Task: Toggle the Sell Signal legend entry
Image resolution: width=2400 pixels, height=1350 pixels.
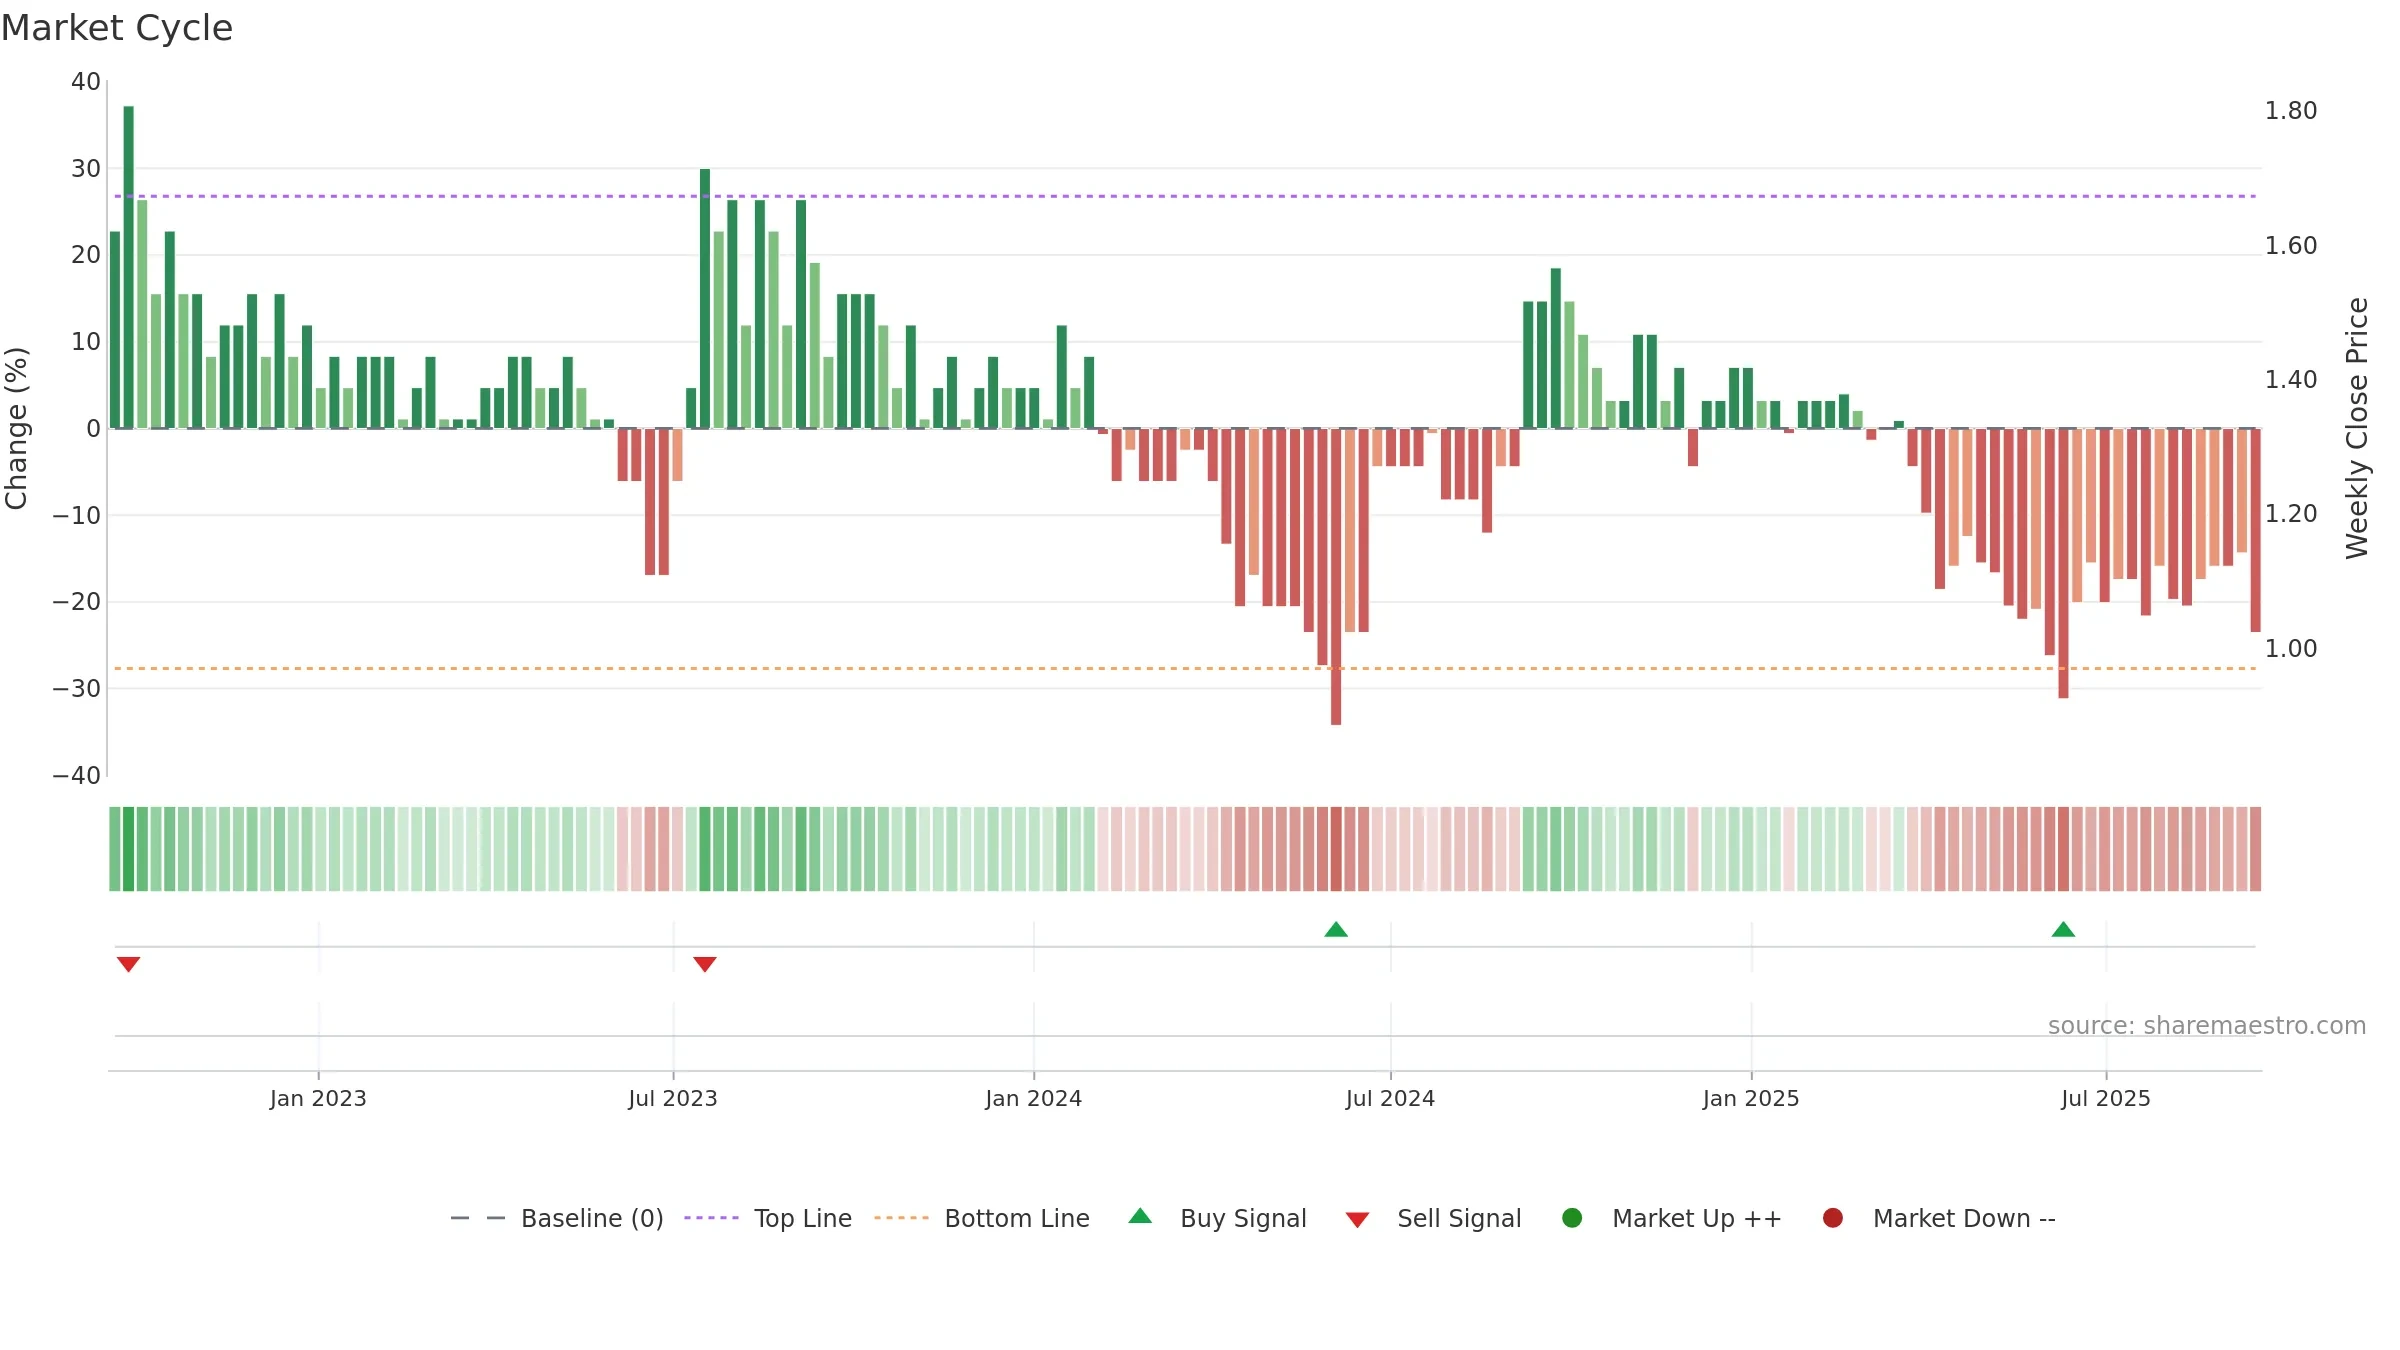Action: click(x=1433, y=1218)
